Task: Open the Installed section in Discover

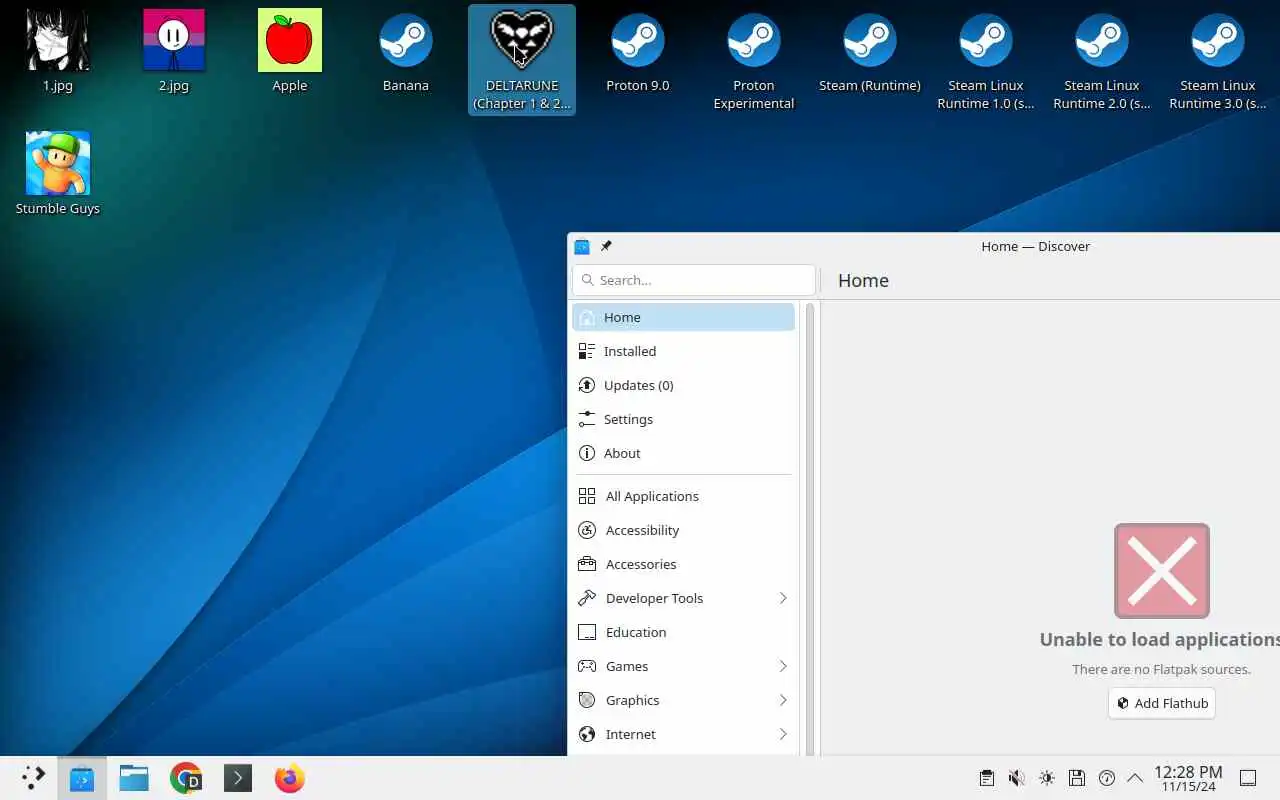Action: point(683,351)
